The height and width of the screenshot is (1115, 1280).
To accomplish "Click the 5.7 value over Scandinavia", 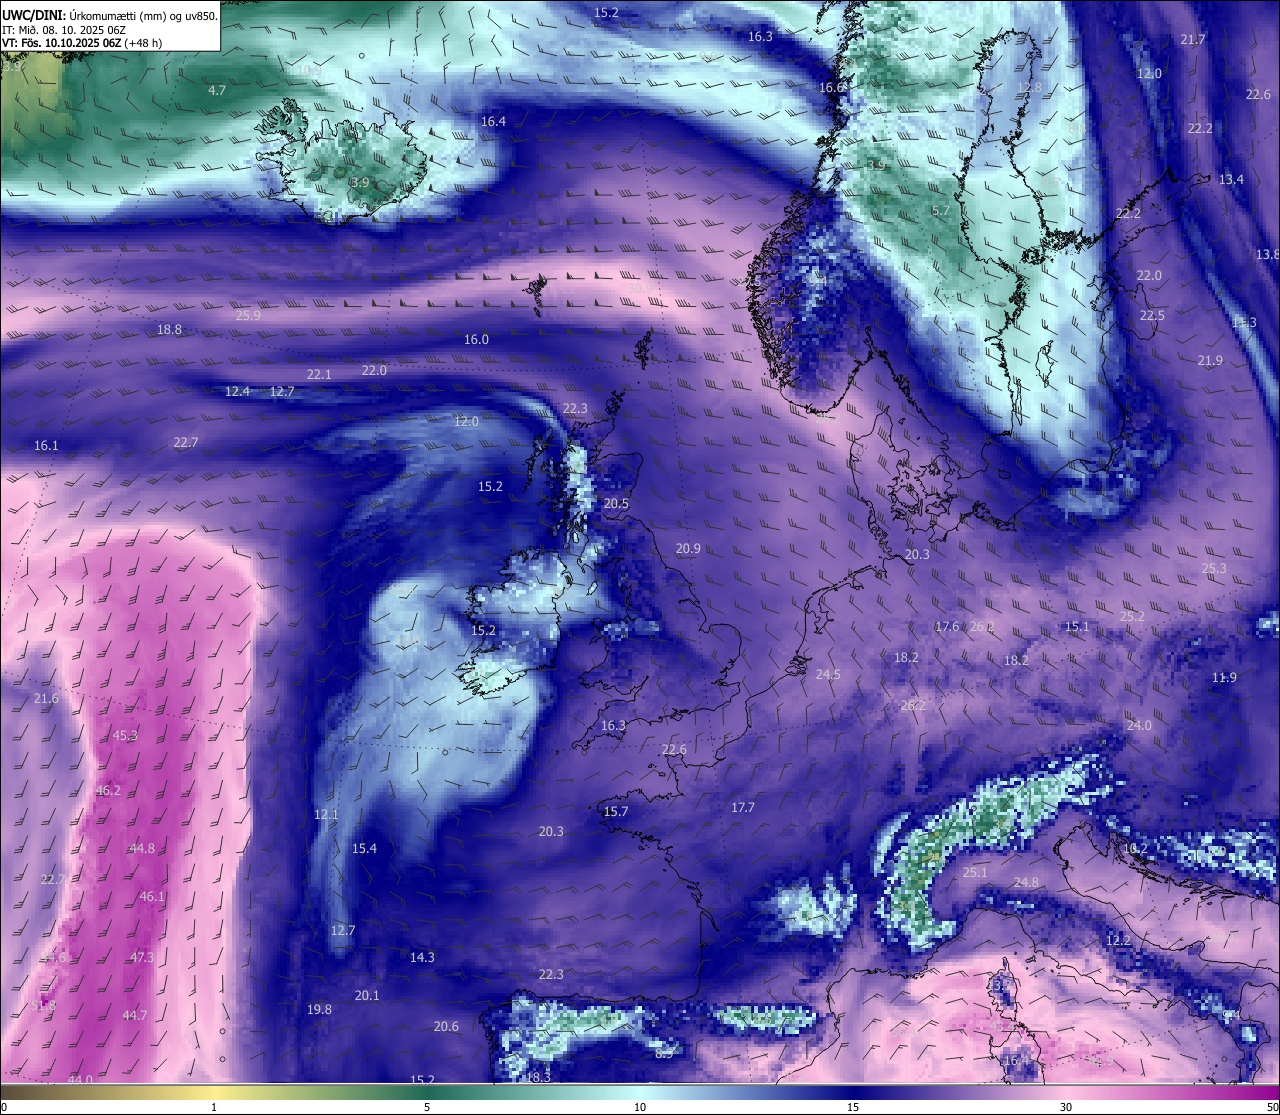I will pyautogui.click(x=941, y=210).
